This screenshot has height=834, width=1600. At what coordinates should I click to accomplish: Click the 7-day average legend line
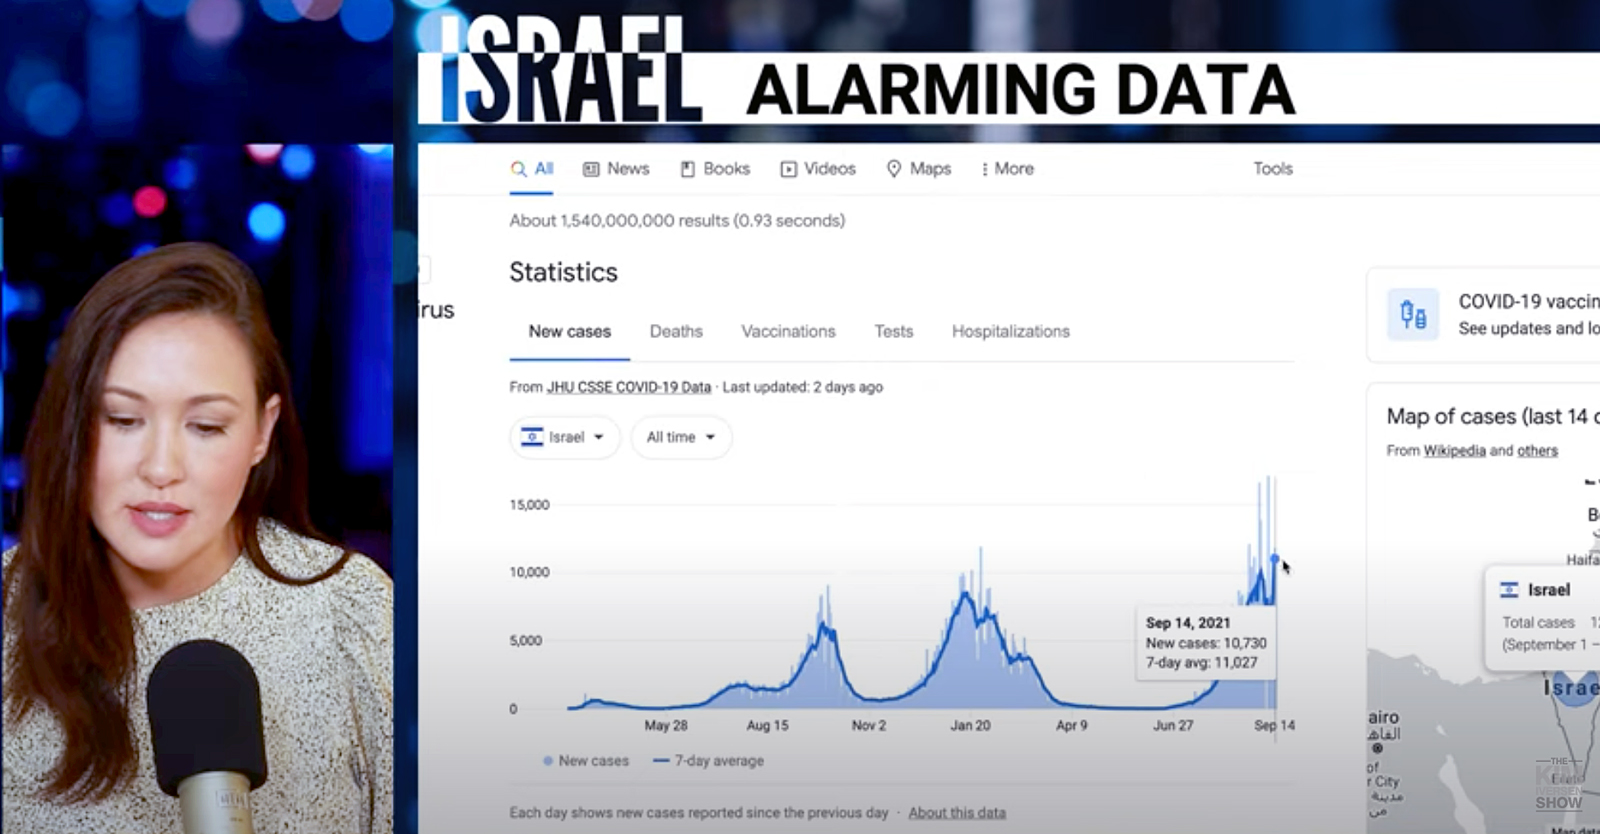click(x=661, y=761)
